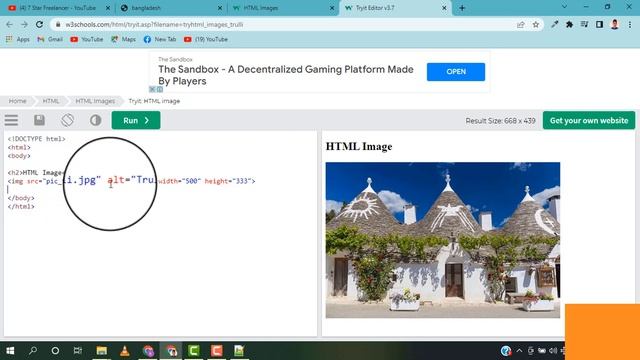
Task: Open the media control icon
Action: point(584,24)
